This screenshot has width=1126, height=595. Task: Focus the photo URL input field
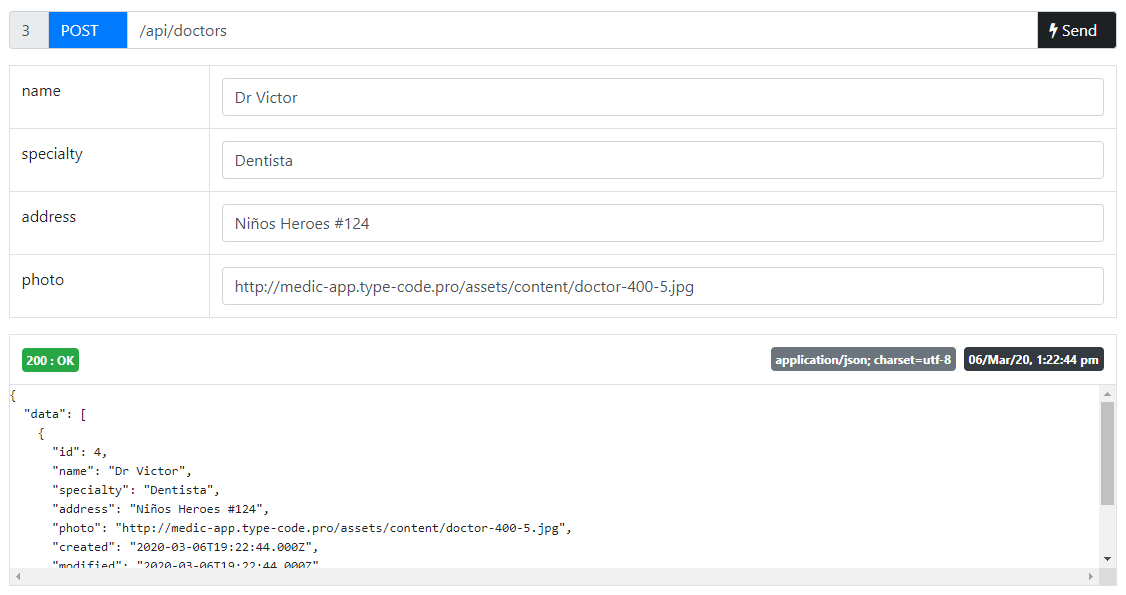pos(662,286)
